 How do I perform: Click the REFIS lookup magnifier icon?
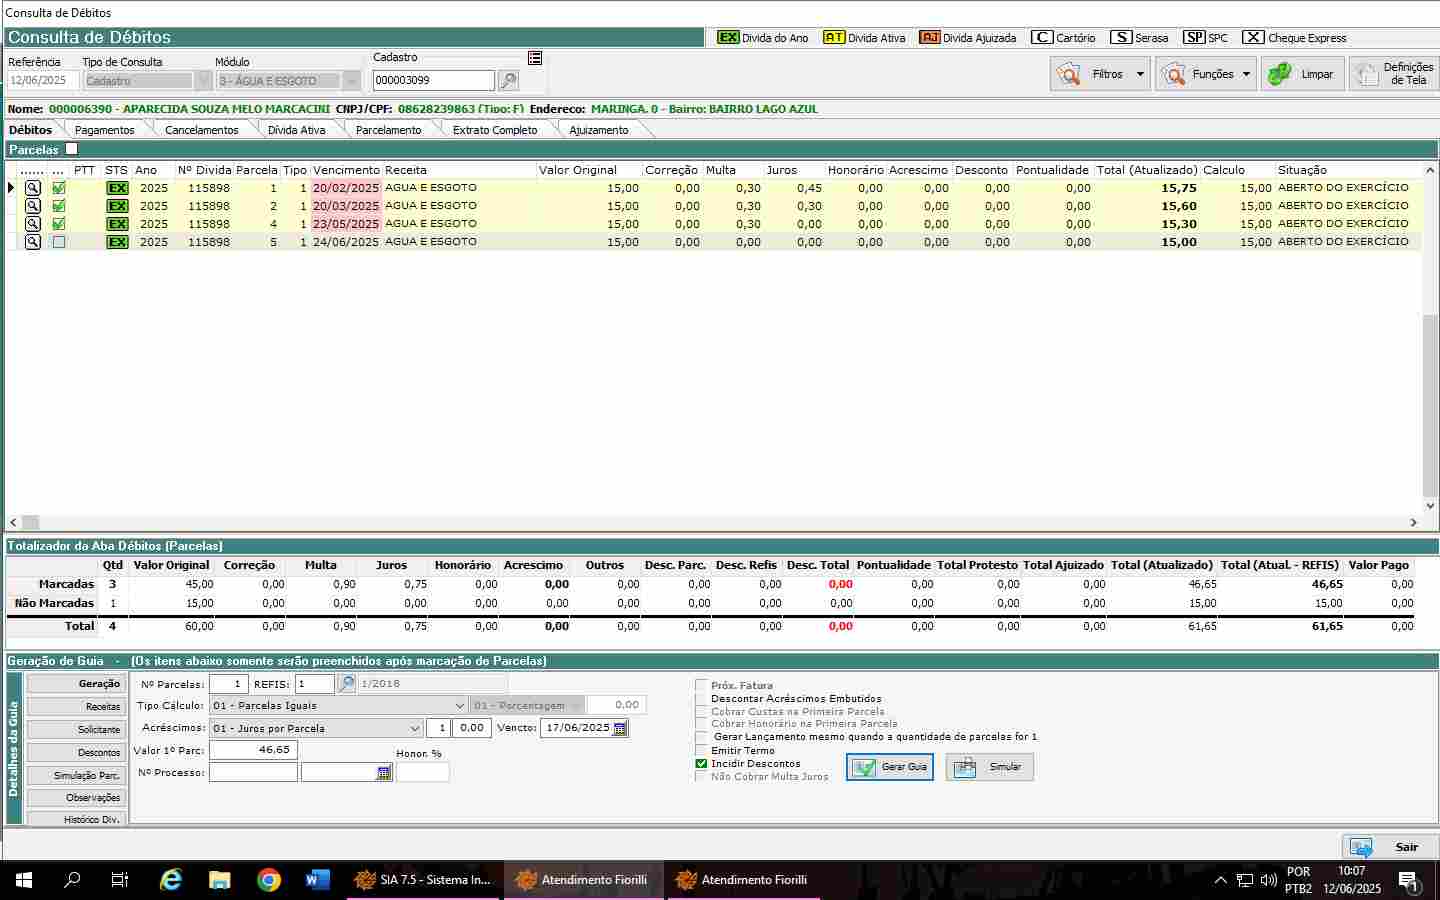click(x=346, y=684)
